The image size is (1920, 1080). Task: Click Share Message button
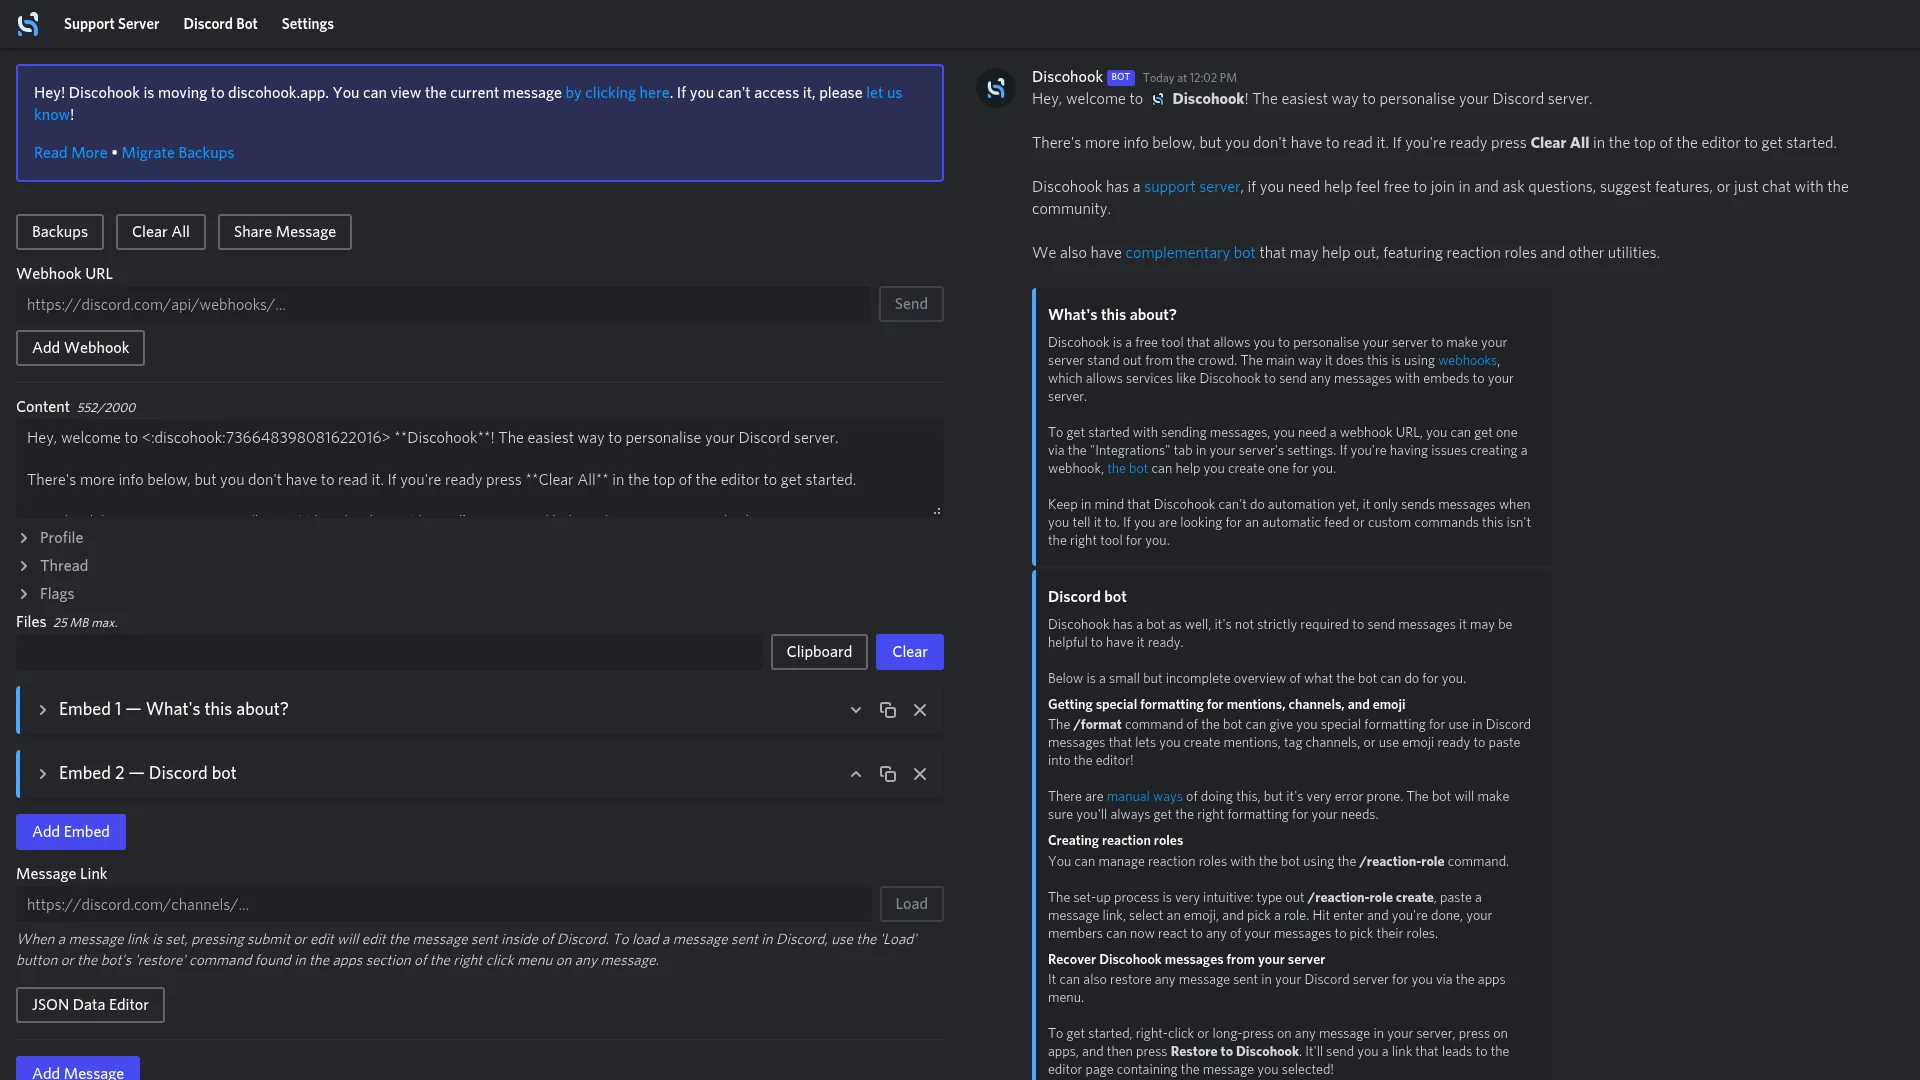point(285,232)
